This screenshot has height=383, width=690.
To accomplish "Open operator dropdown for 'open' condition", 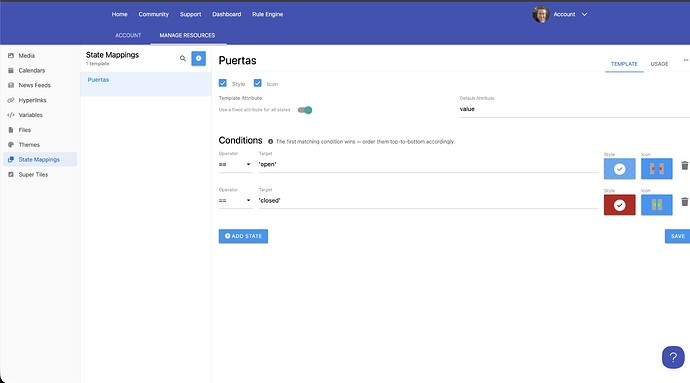I will [x=235, y=164].
